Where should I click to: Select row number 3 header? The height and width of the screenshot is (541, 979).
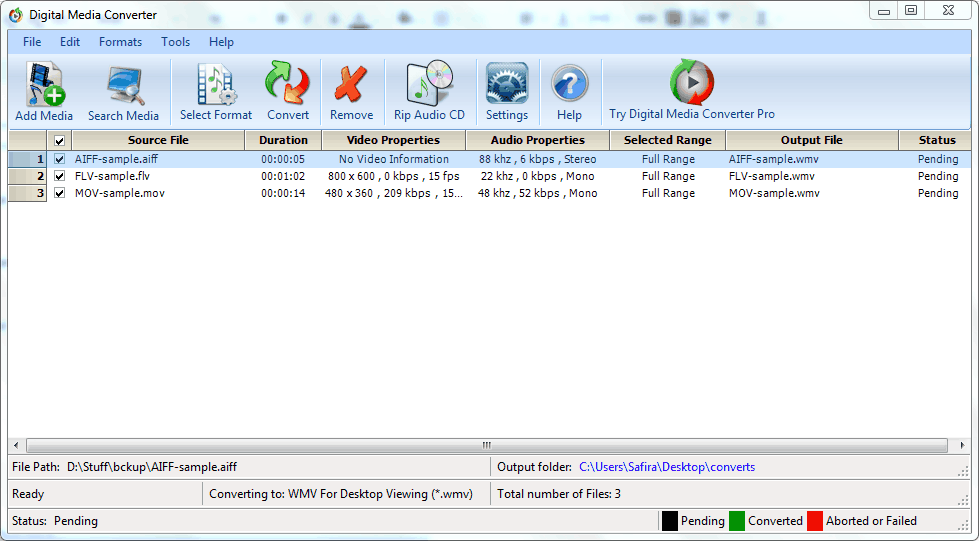pyautogui.click(x=27, y=193)
